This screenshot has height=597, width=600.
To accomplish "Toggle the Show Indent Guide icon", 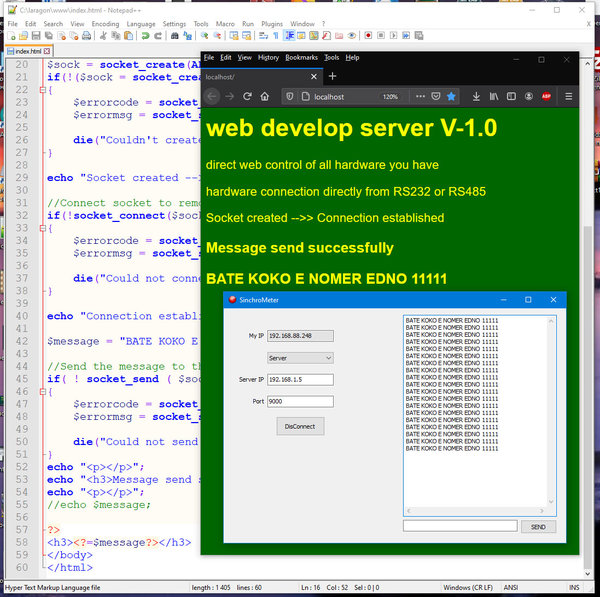I will (x=289, y=36).
